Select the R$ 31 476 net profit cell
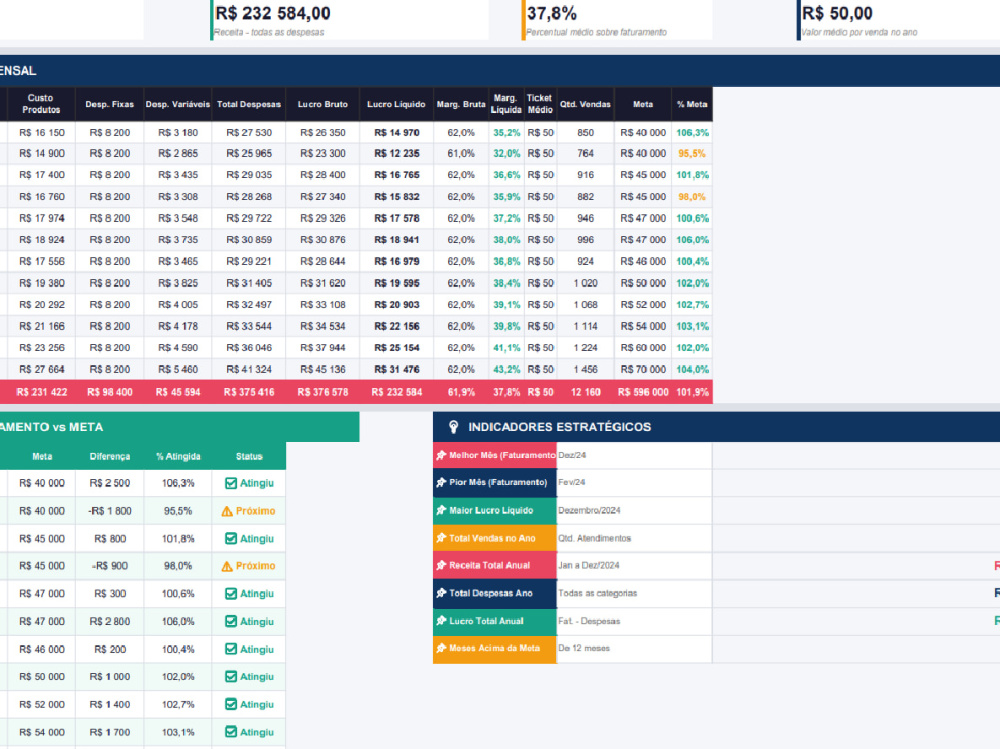The width and height of the screenshot is (1000, 749). click(x=397, y=369)
